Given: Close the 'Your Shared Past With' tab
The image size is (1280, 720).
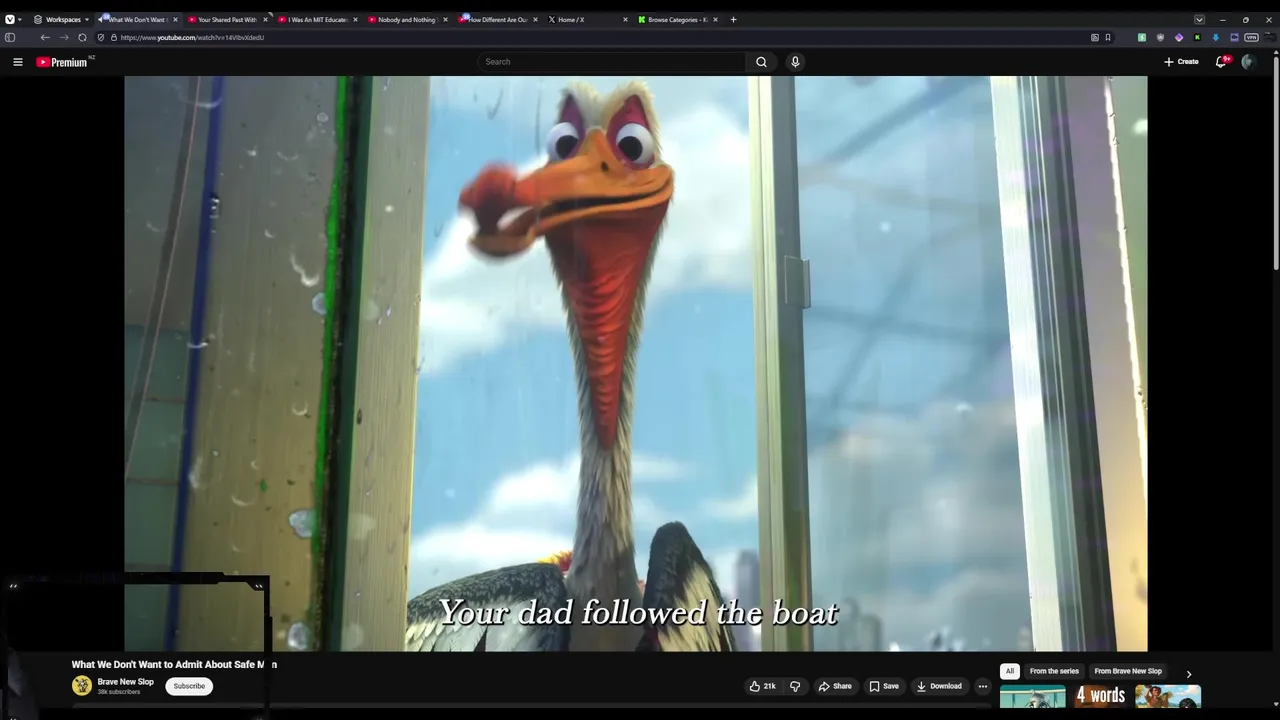Looking at the screenshot, I should tap(265, 19).
